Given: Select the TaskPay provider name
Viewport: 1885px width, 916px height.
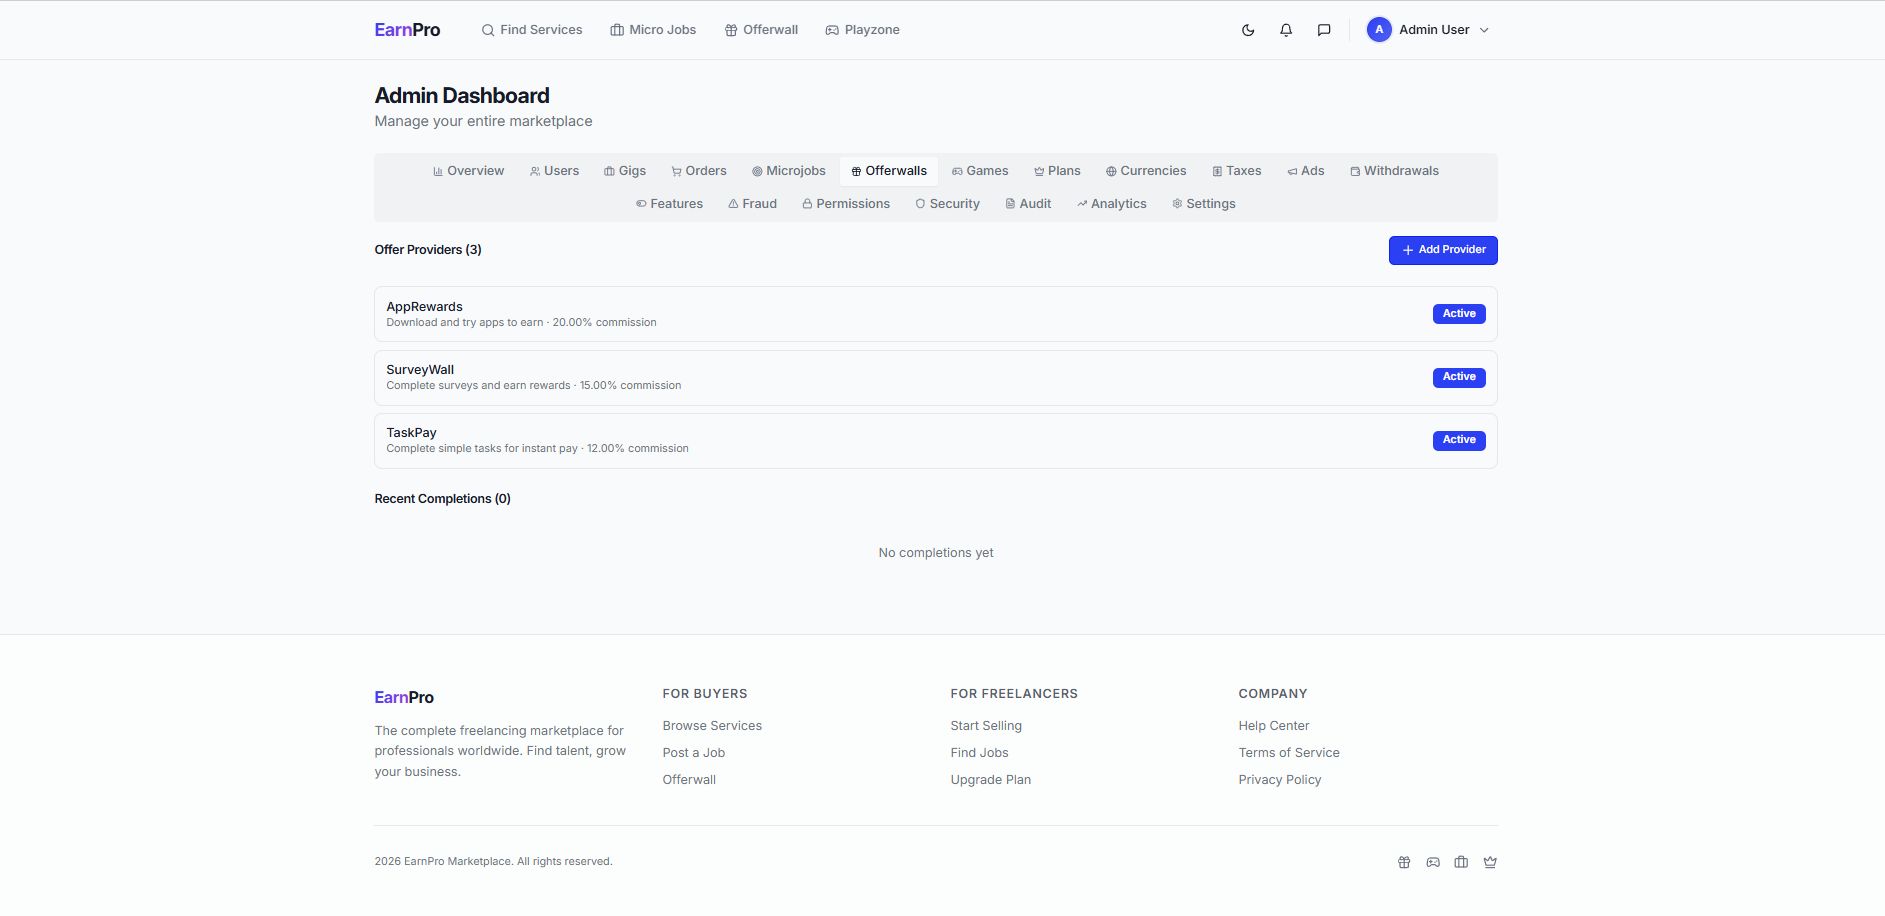Looking at the screenshot, I should (411, 433).
